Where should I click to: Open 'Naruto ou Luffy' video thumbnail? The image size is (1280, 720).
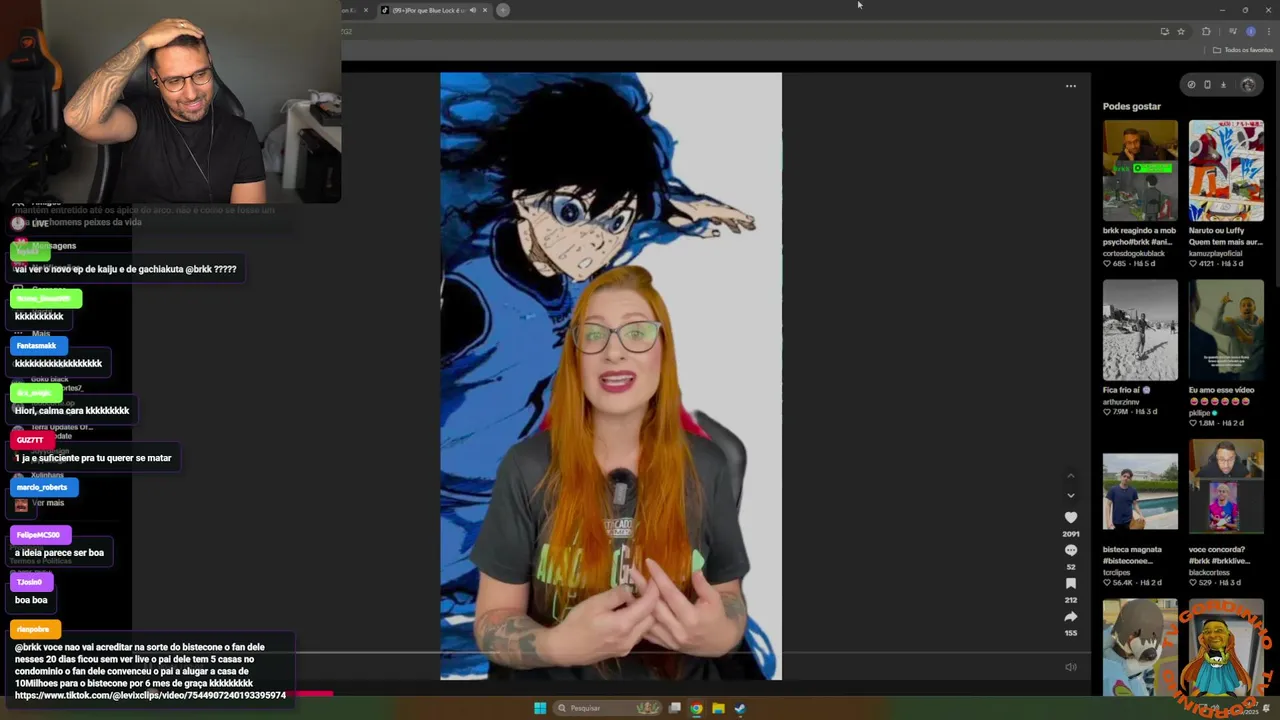[x=1226, y=170]
